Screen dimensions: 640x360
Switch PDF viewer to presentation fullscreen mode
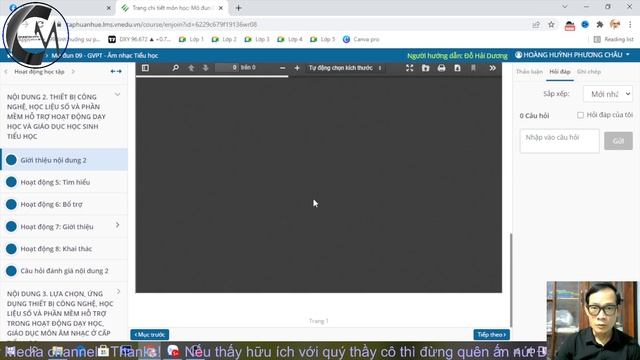pyautogui.click(x=409, y=68)
